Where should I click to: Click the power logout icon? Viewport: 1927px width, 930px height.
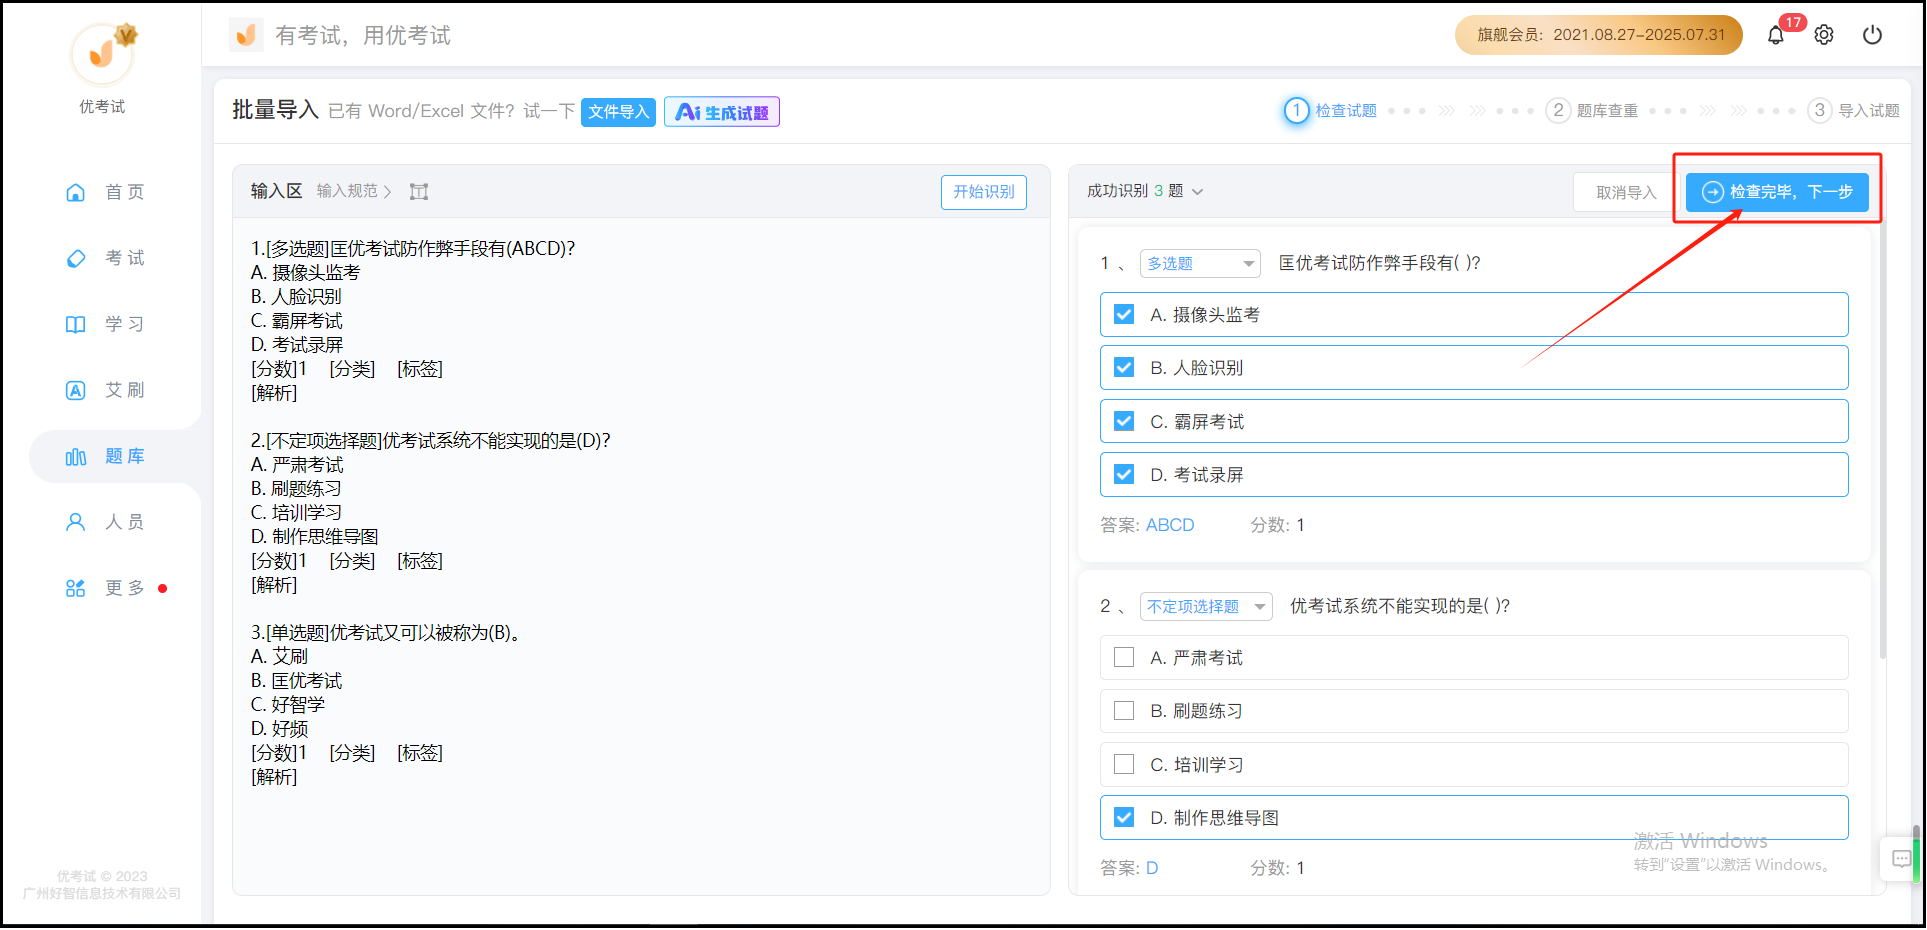coord(1872,35)
